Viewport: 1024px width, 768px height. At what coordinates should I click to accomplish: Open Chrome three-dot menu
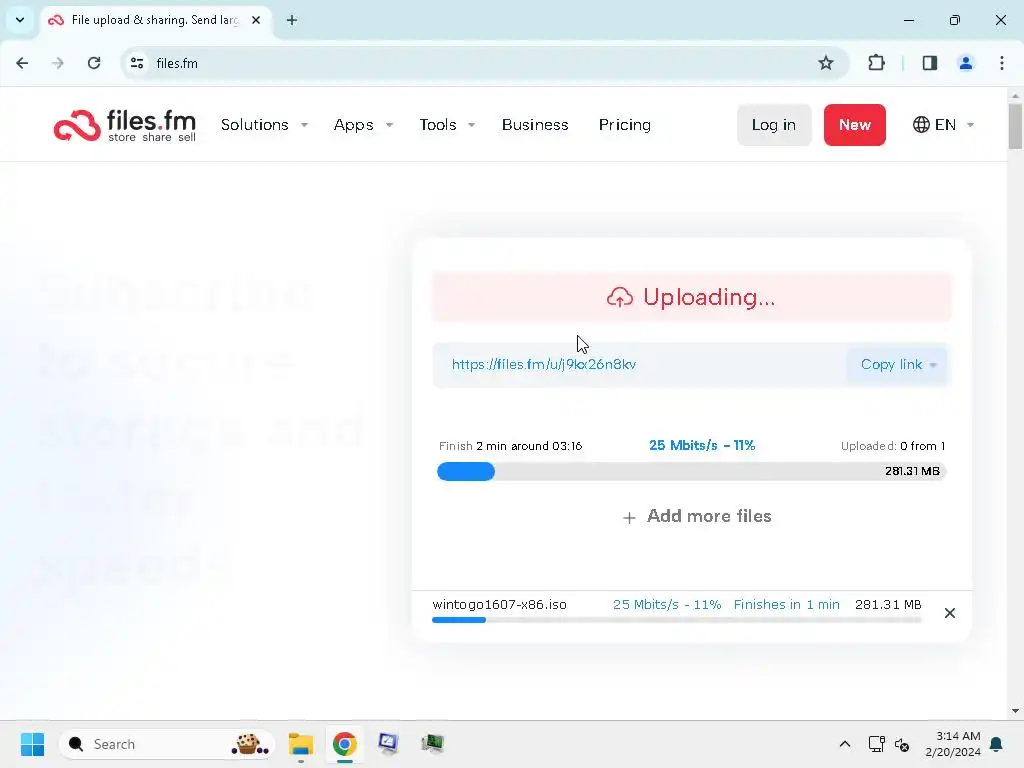[x=1002, y=63]
